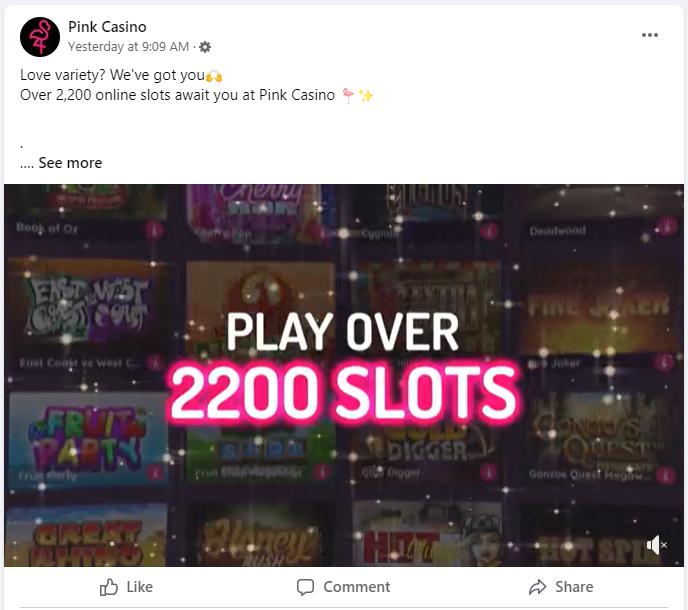Select the Fruit Party game thumbnail
Image resolution: width=688 pixels, height=610 pixels.
88,439
